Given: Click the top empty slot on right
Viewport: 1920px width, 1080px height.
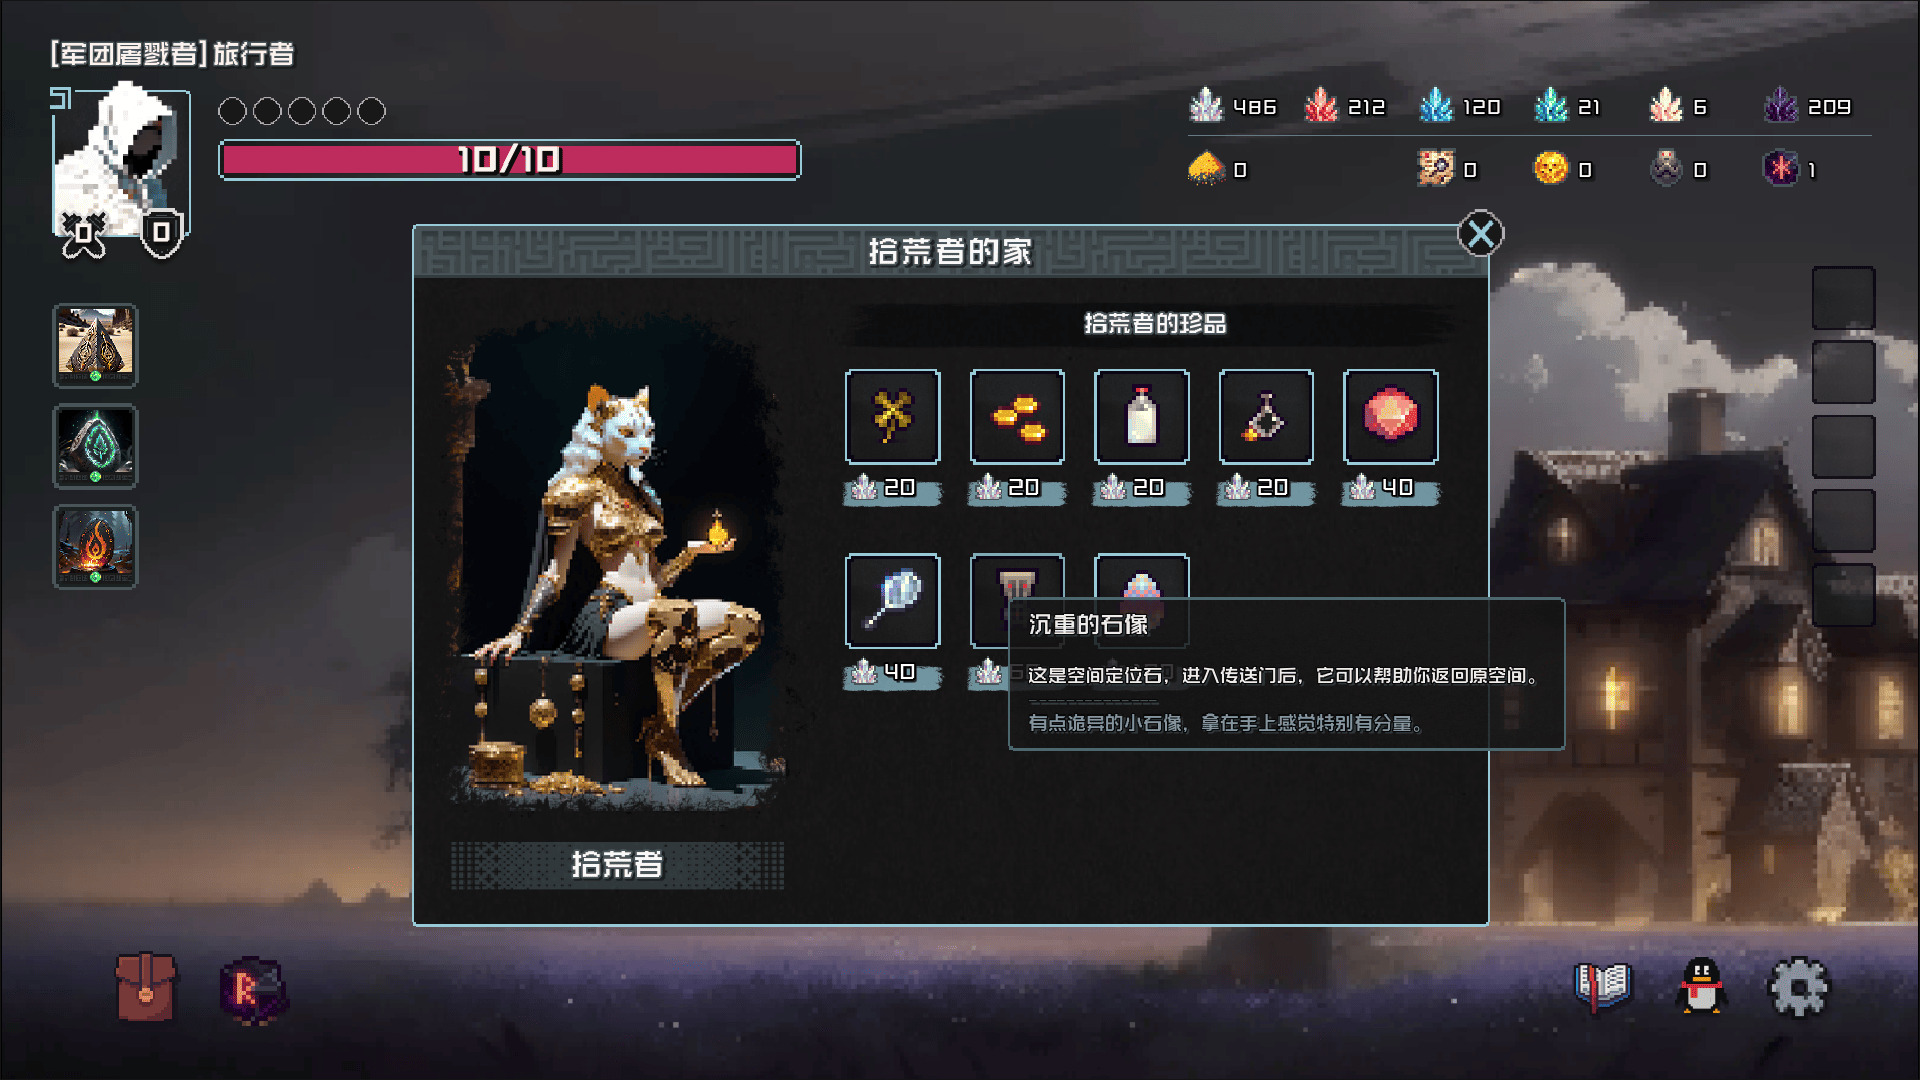Looking at the screenshot, I should coord(1843,297).
